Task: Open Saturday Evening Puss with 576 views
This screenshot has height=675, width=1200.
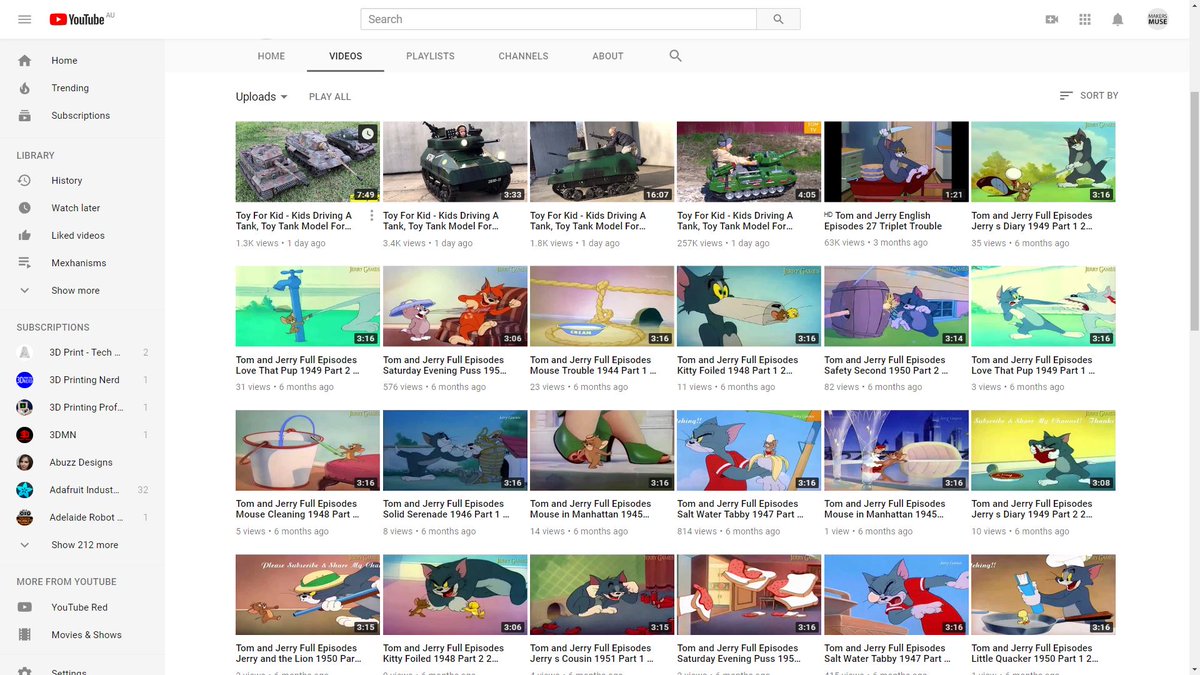Action: [x=444, y=365]
